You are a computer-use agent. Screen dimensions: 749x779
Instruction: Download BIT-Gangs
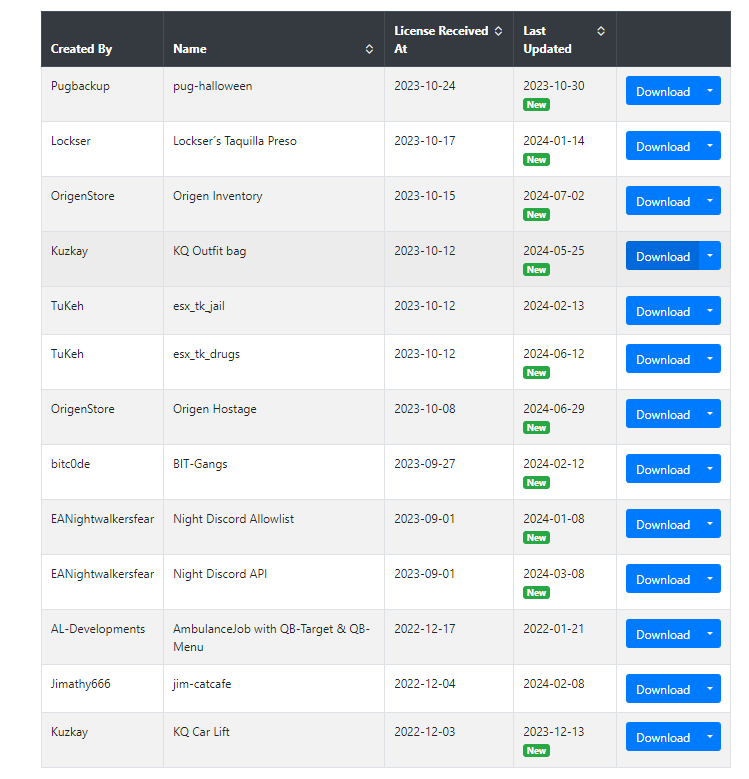(663, 469)
